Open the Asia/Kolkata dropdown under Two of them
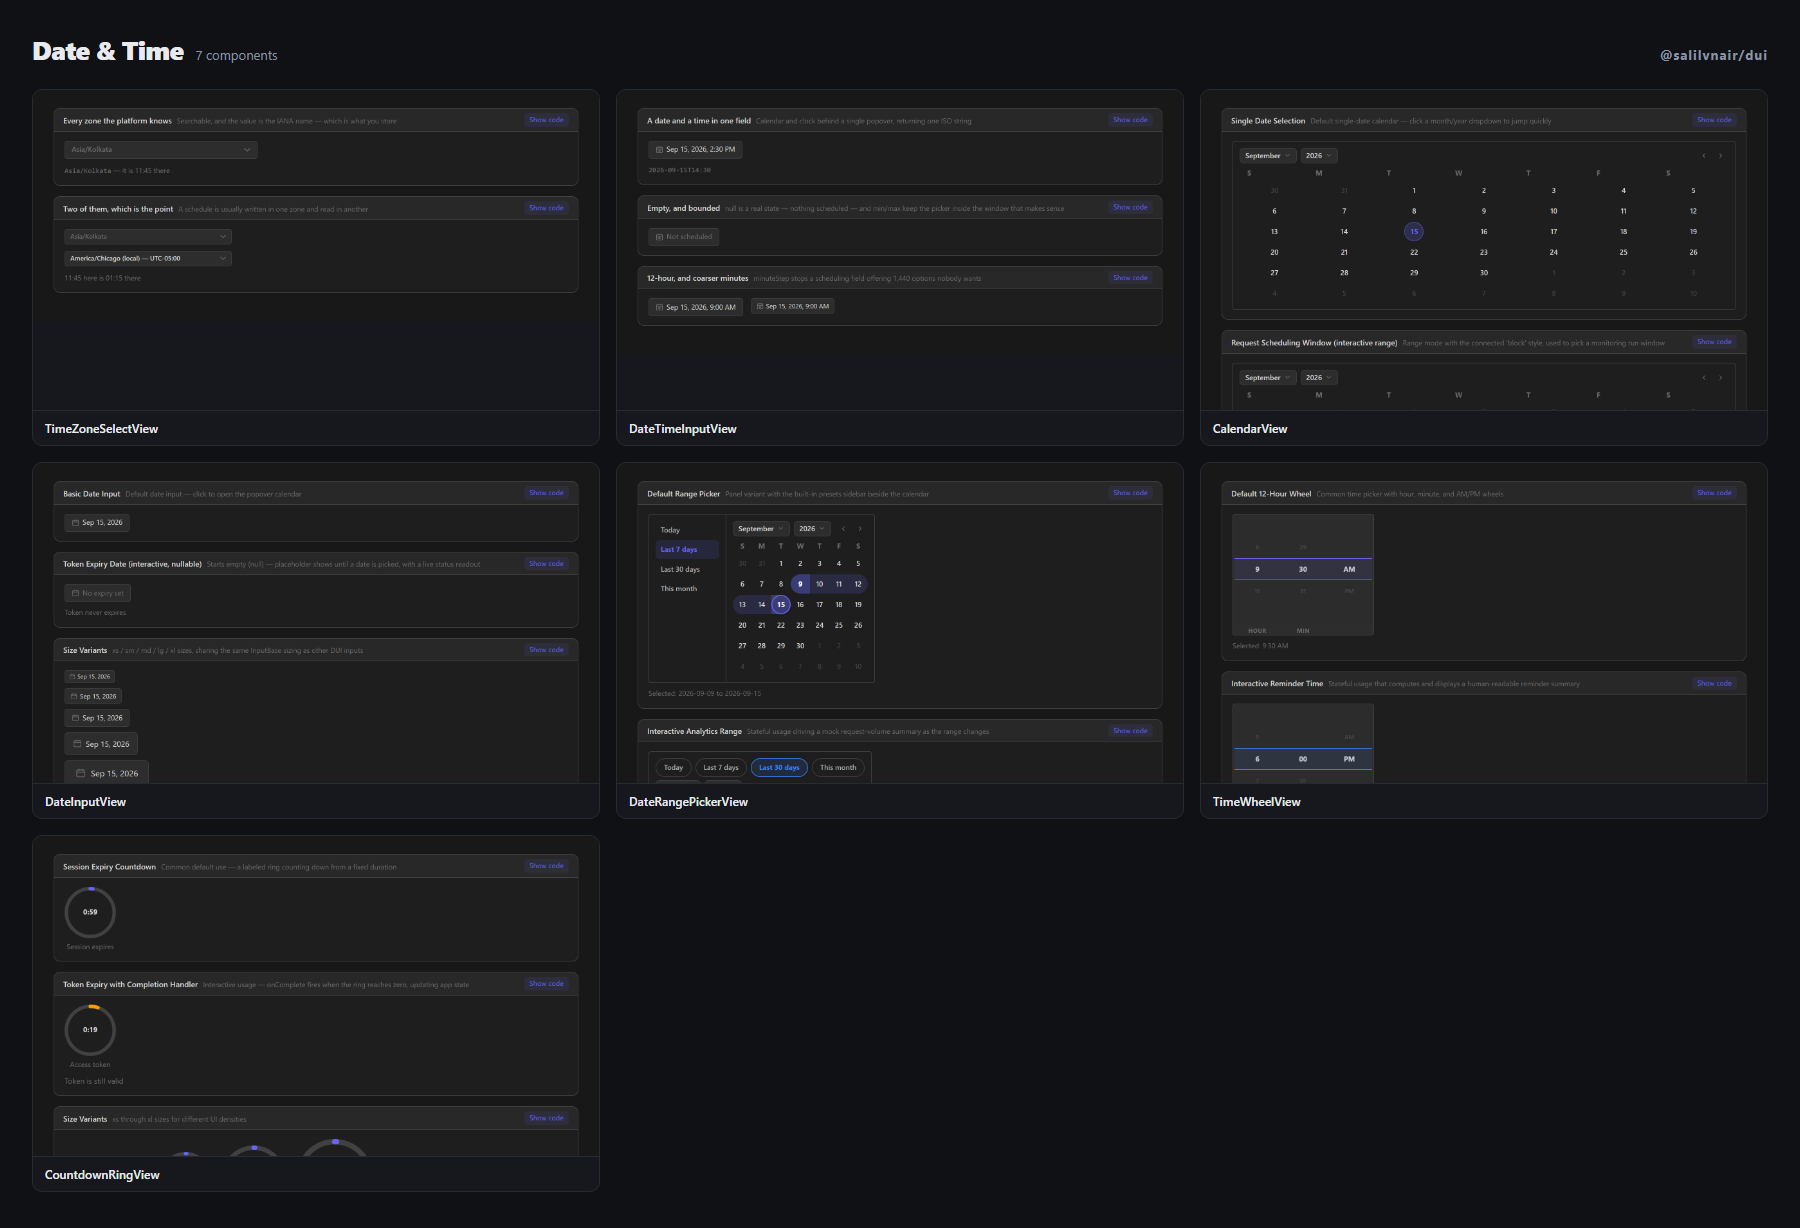 click(x=148, y=237)
